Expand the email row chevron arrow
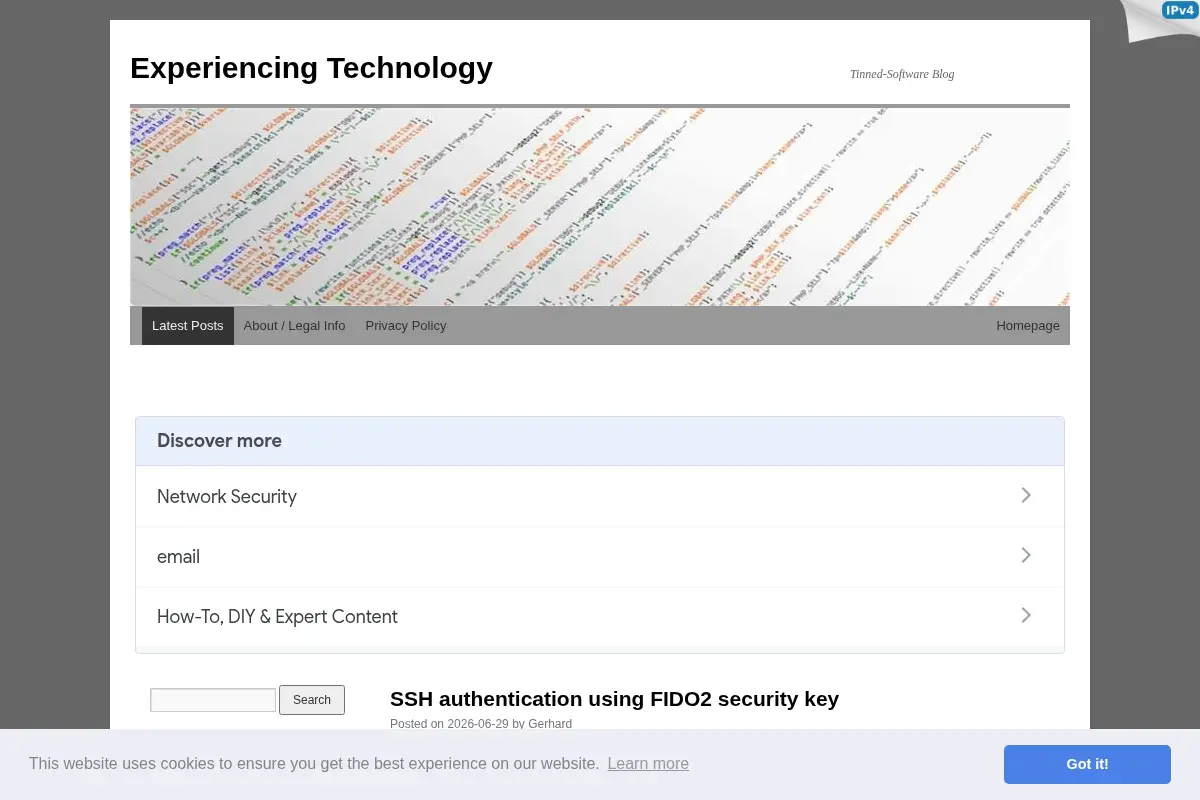 (1026, 555)
